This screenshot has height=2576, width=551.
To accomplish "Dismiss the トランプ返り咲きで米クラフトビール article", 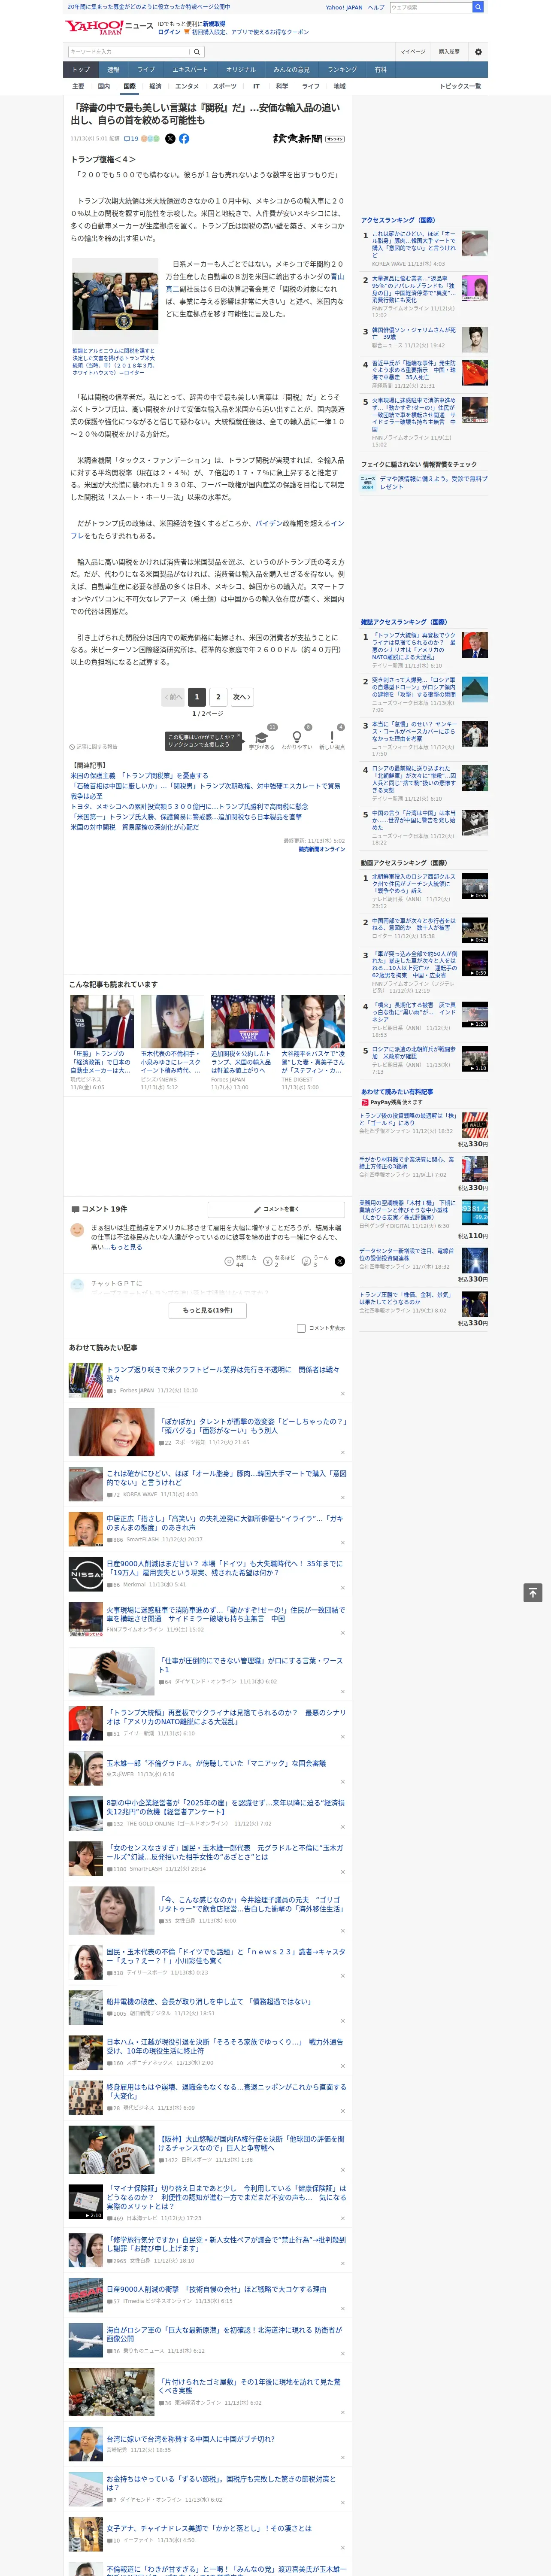I will point(342,1393).
